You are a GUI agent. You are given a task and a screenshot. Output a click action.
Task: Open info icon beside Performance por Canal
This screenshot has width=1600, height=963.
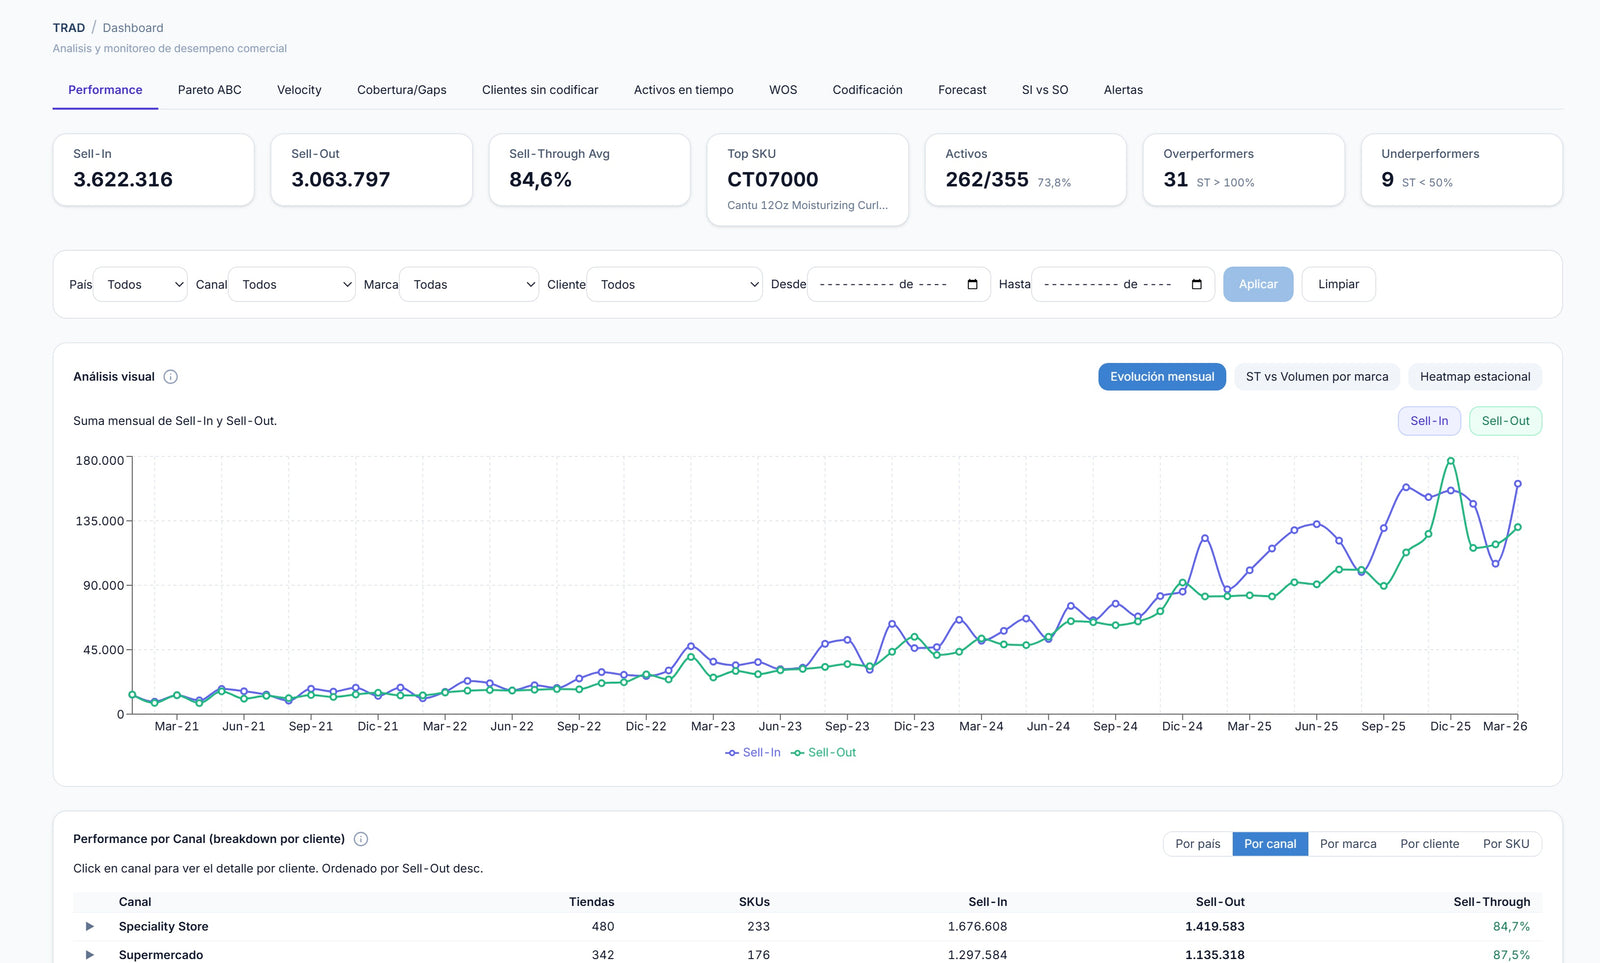pos(361,839)
